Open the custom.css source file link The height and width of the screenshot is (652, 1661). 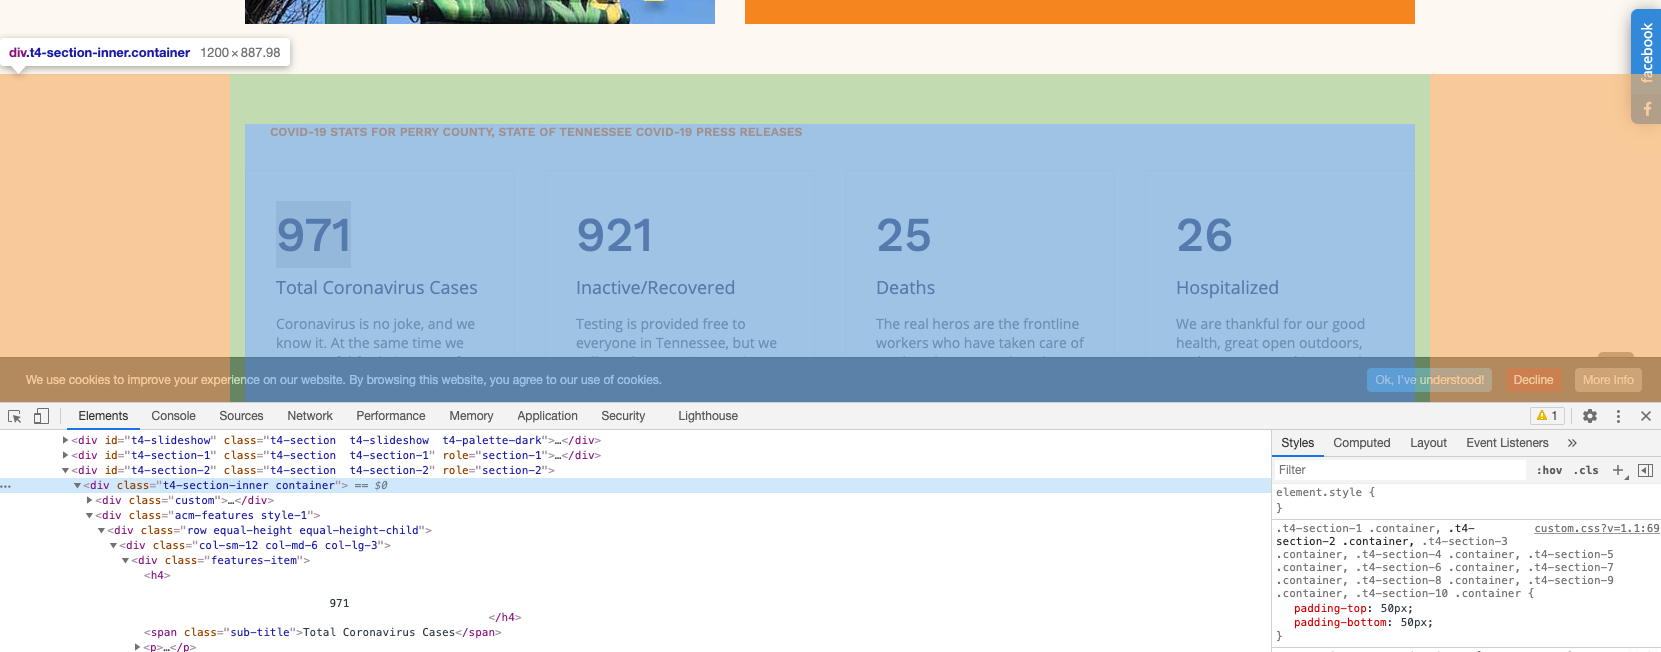pos(1596,528)
